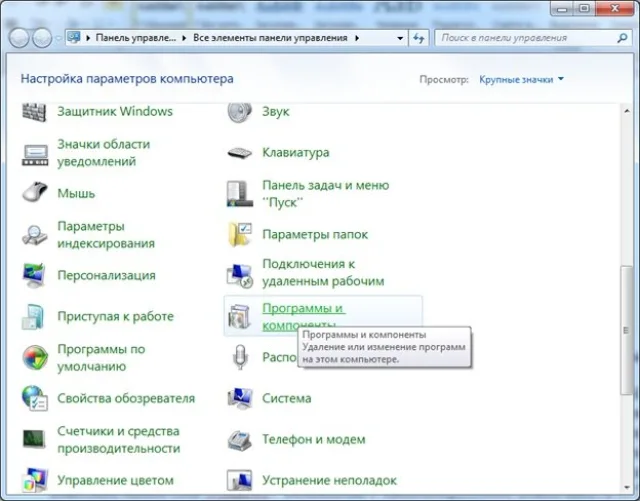Open the taskbar and Start menu icon

pos(238,194)
